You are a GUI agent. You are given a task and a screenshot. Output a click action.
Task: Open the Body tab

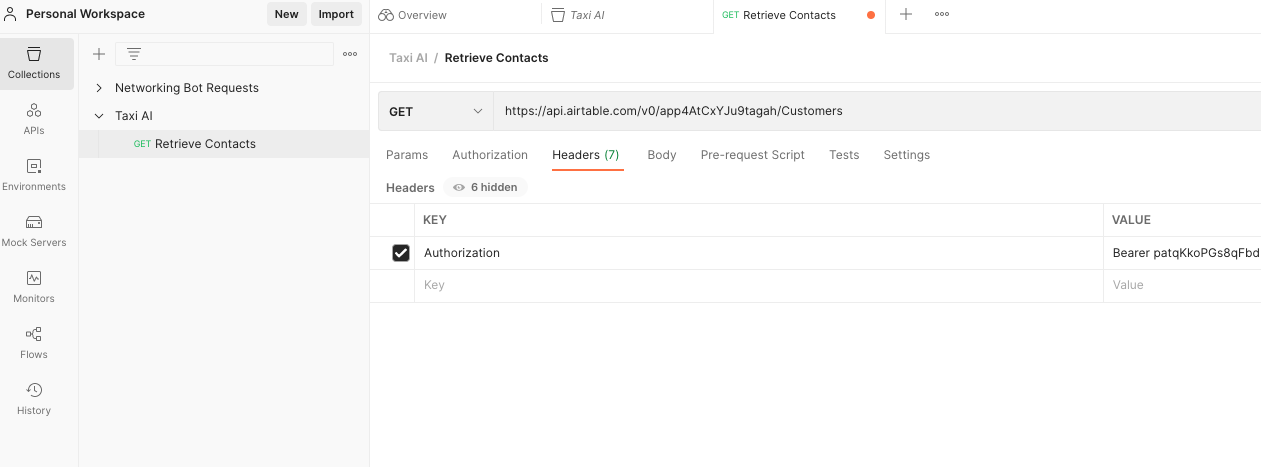[x=662, y=155]
